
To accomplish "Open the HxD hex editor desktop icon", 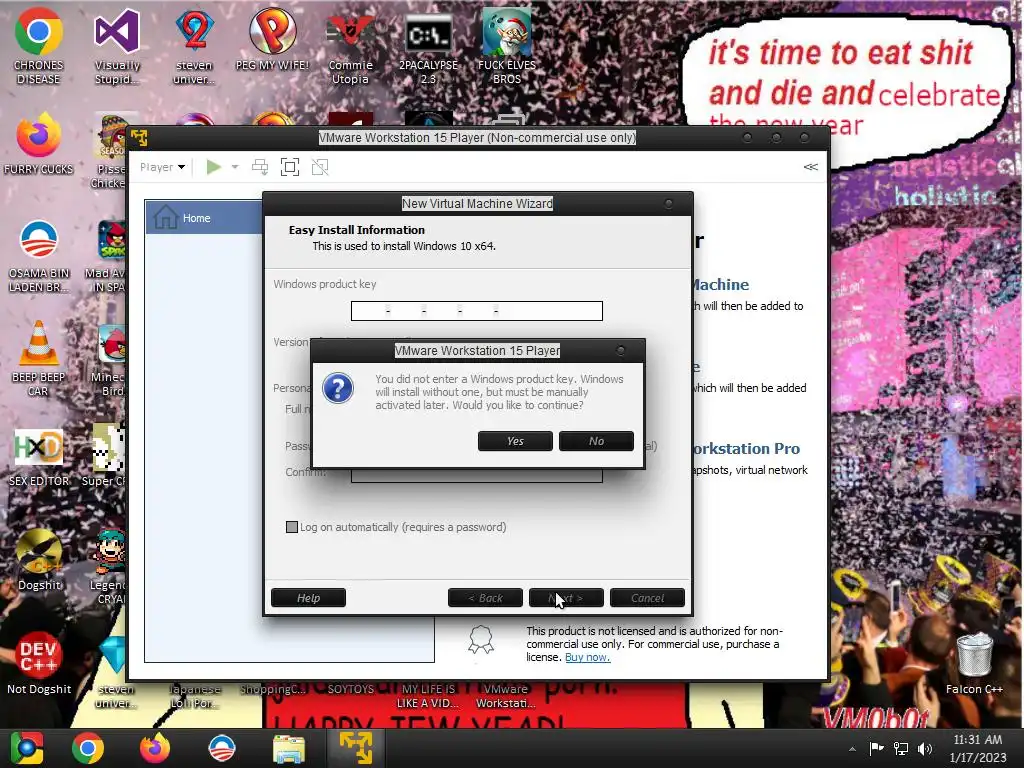I will point(39,457).
